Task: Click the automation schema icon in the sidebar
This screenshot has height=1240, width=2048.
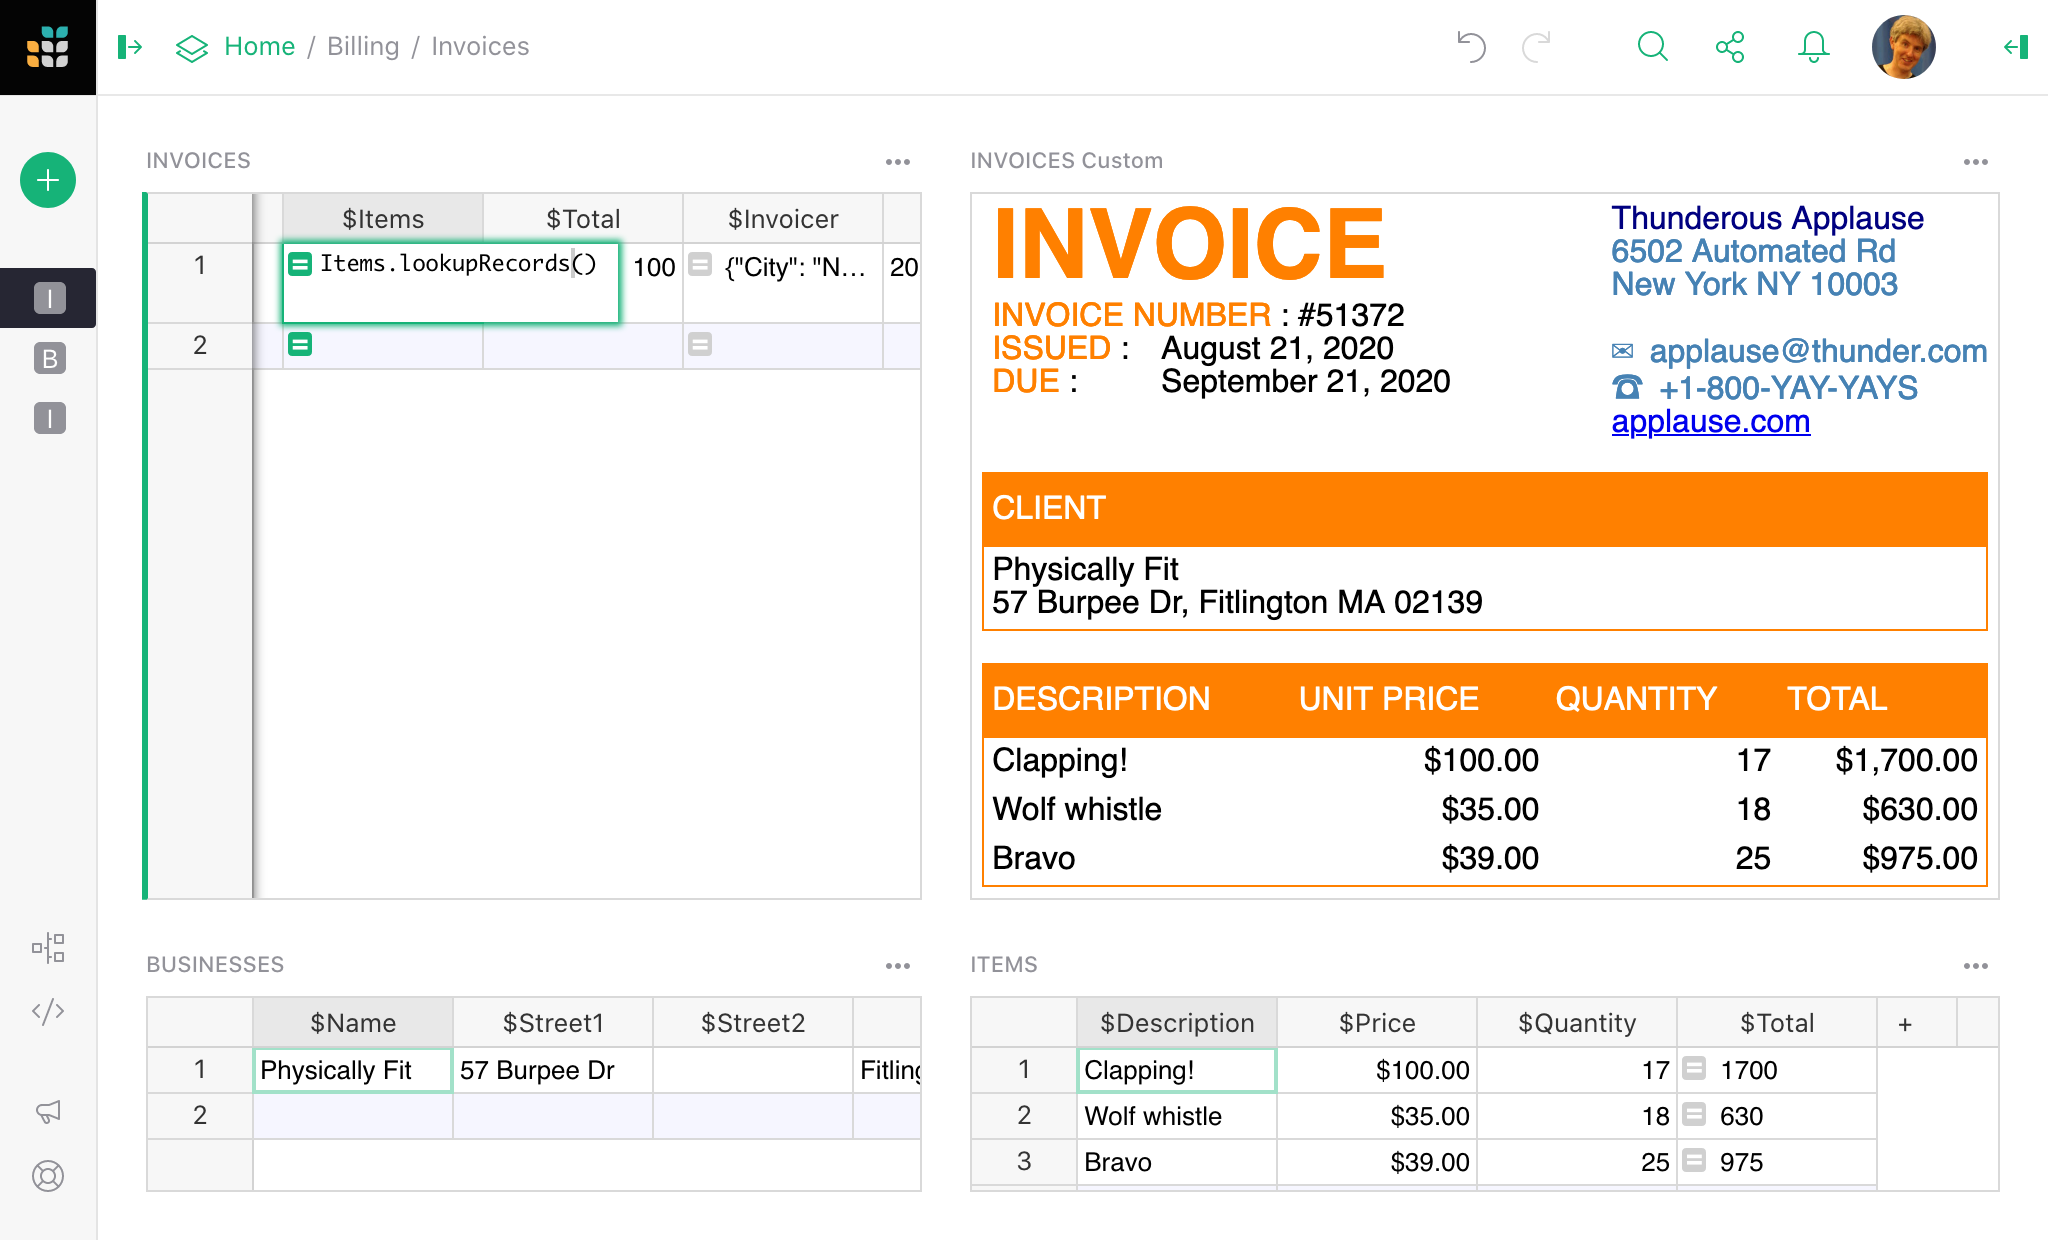Action: (x=47, y=948)
